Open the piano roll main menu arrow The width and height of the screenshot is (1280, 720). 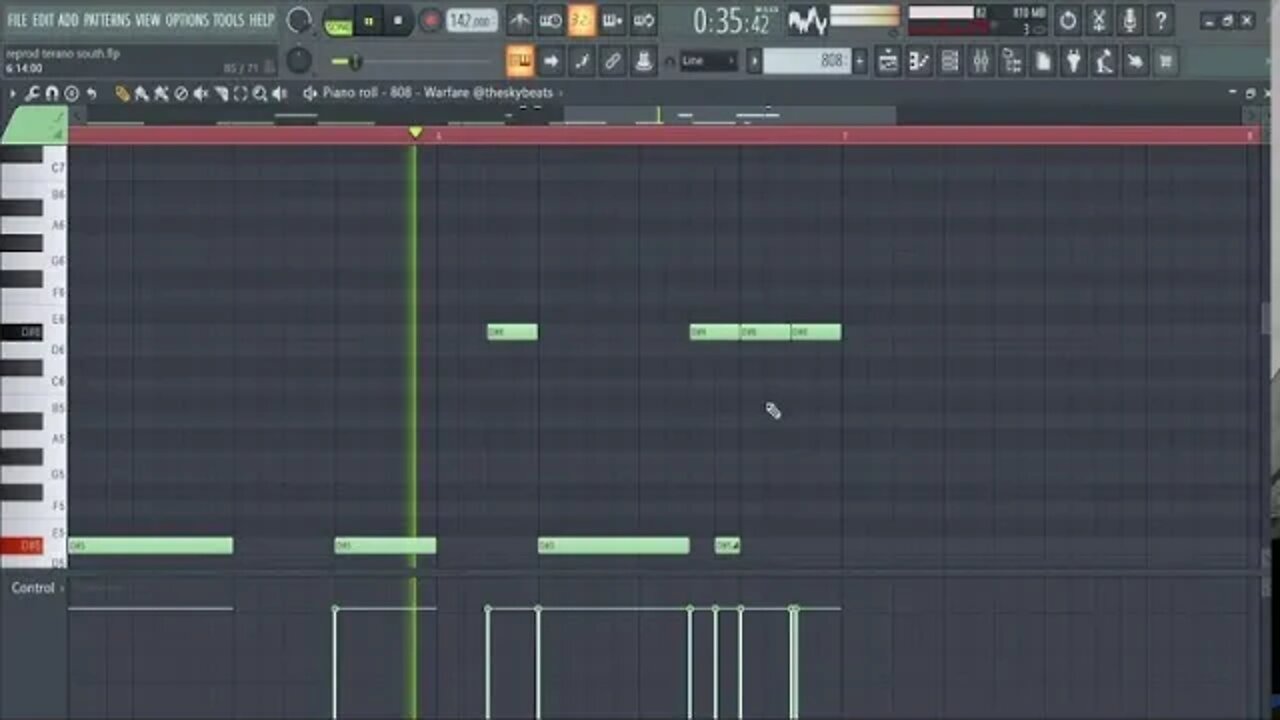click(x=12, y=93)
